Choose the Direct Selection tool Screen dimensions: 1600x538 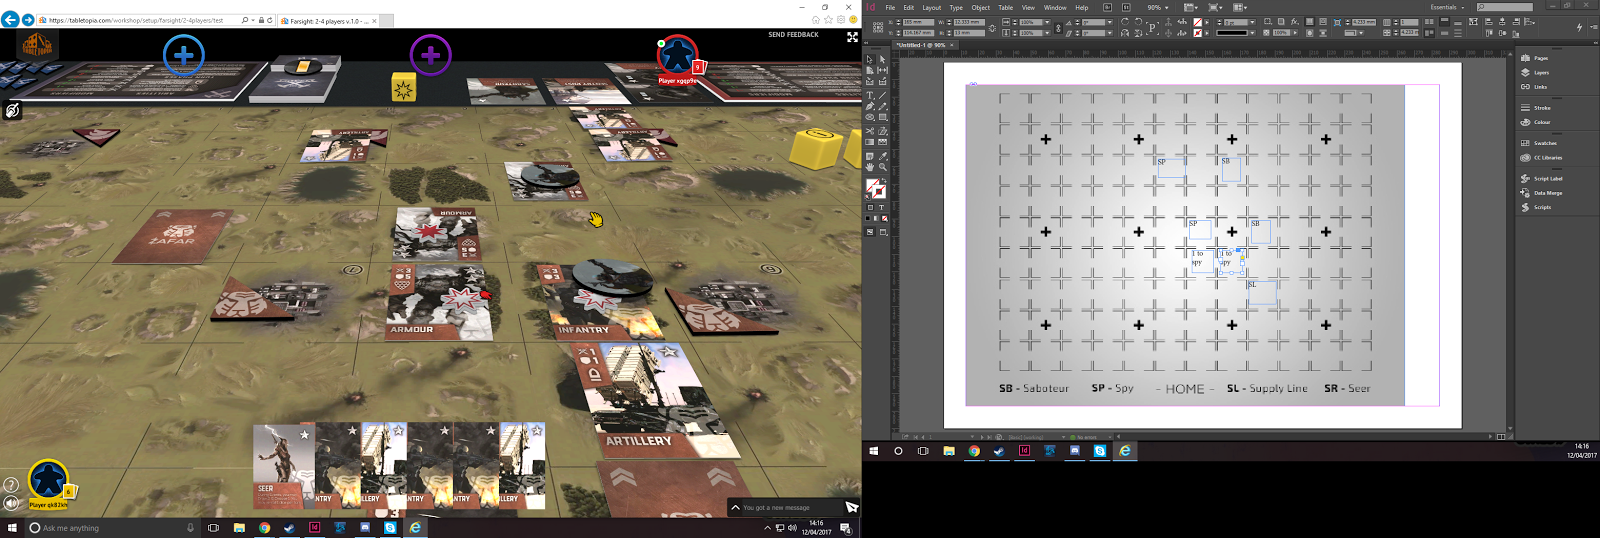pos(883,59)
